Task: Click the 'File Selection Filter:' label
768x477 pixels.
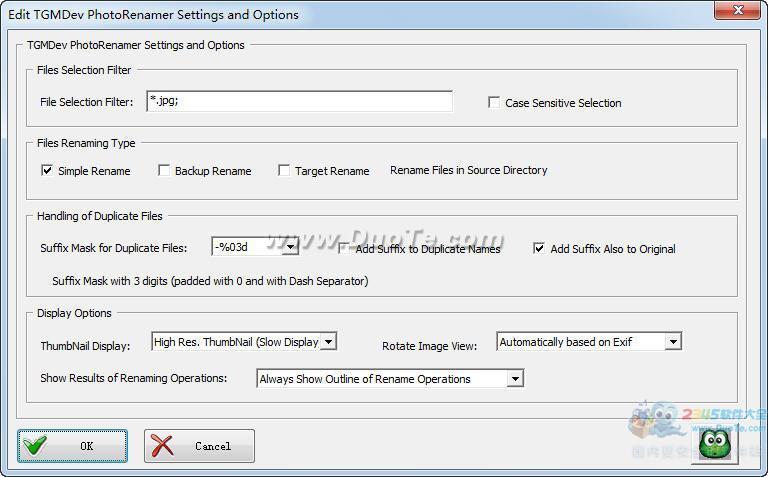Action: tap(87, 102)
